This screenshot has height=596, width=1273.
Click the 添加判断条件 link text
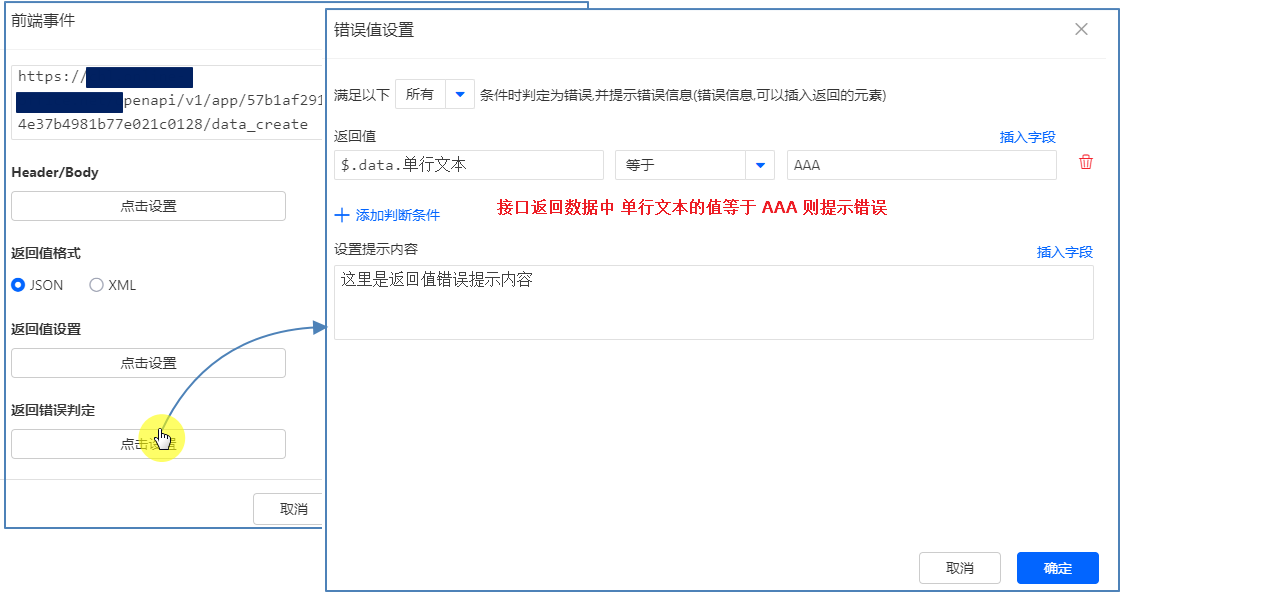coord(397,215)
